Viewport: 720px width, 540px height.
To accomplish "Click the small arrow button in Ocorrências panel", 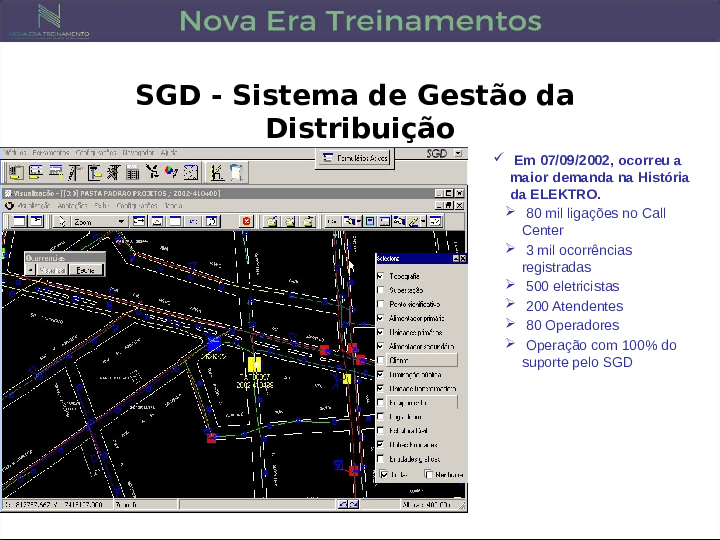I will [x=30, y=270].
